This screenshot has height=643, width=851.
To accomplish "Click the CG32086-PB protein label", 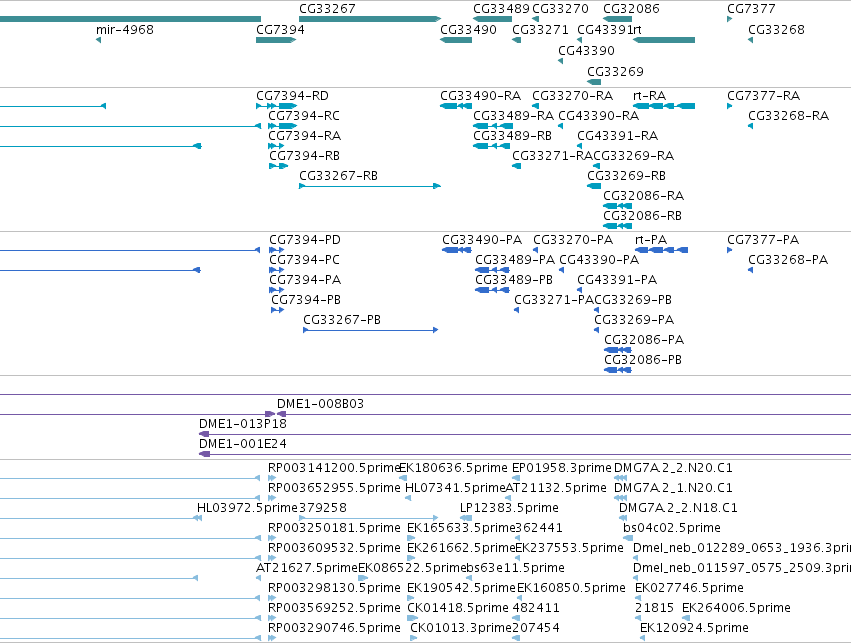I will 643,360.
